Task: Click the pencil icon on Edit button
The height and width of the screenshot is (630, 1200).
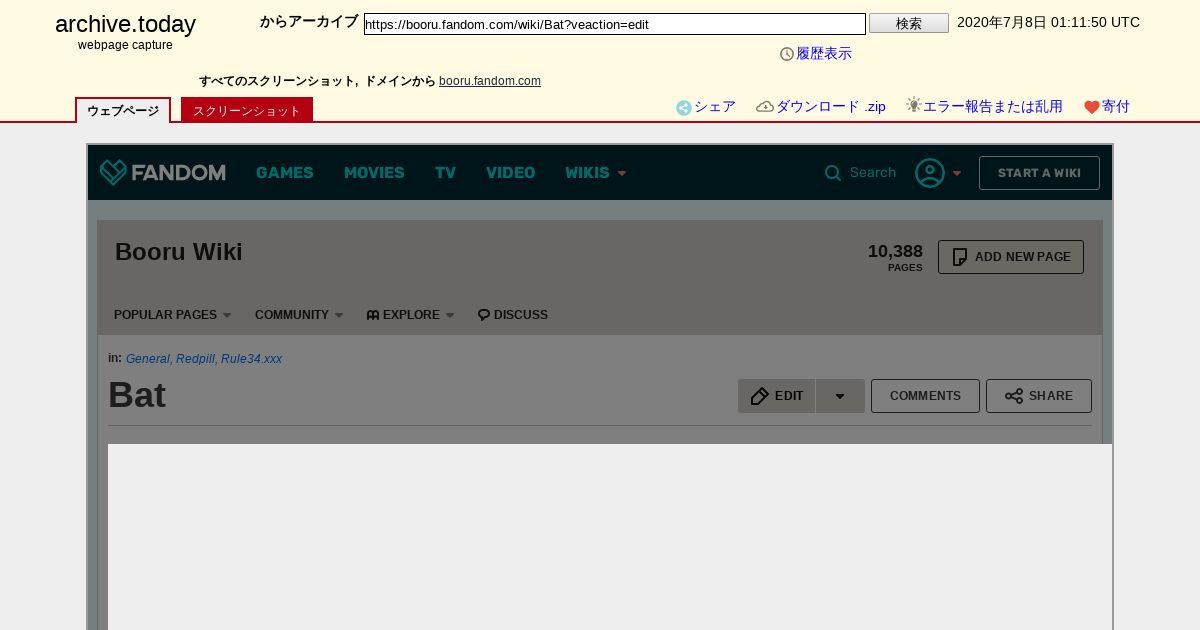Action: coord(760,396)
